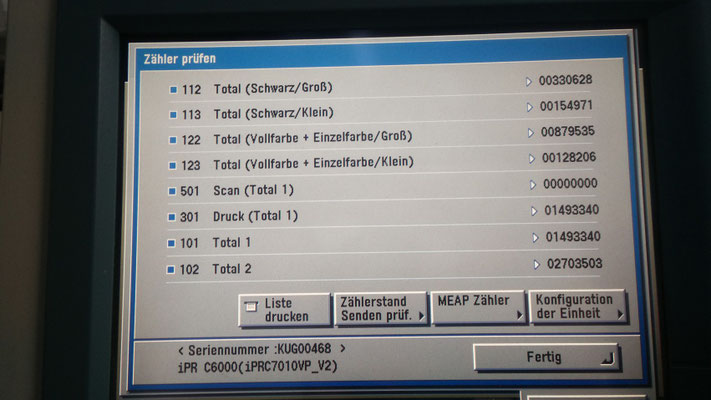This screenshot has width=711, height=400.
Task: Select row Druck (Total 1)
Action: (255, 216)
